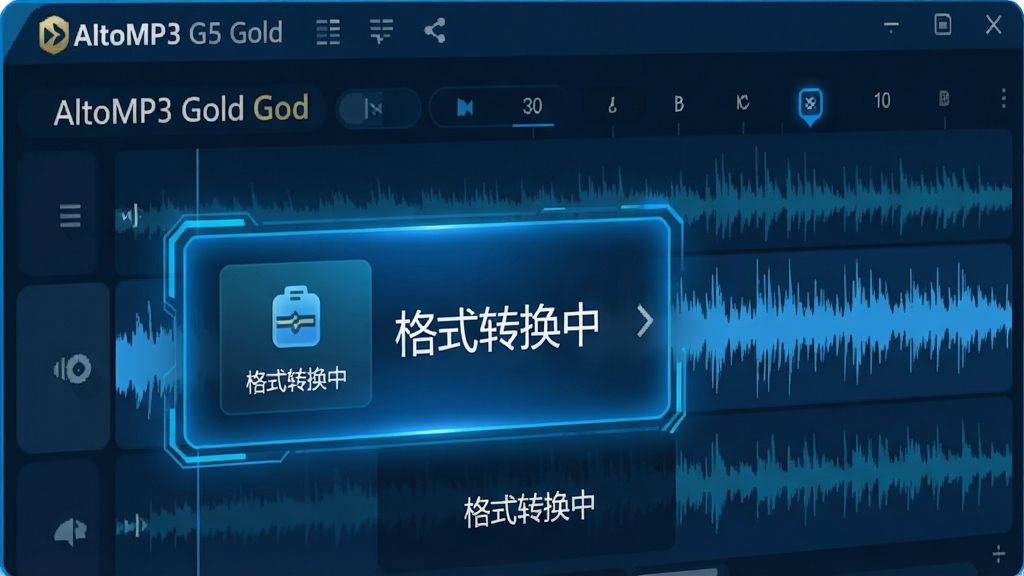Viewport: 1024px width, 576px height.
Task: Click the AltoMP3 Gold God title
Action: 181,110
